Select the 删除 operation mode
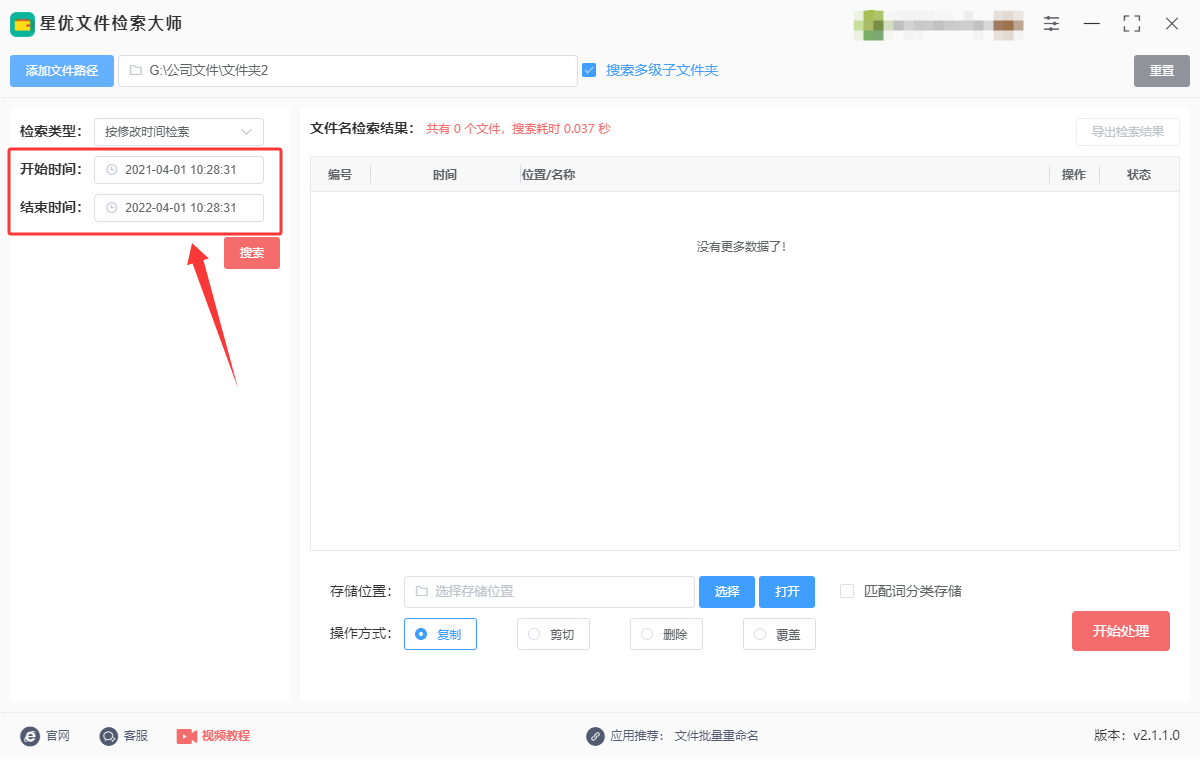 (666, 634)
